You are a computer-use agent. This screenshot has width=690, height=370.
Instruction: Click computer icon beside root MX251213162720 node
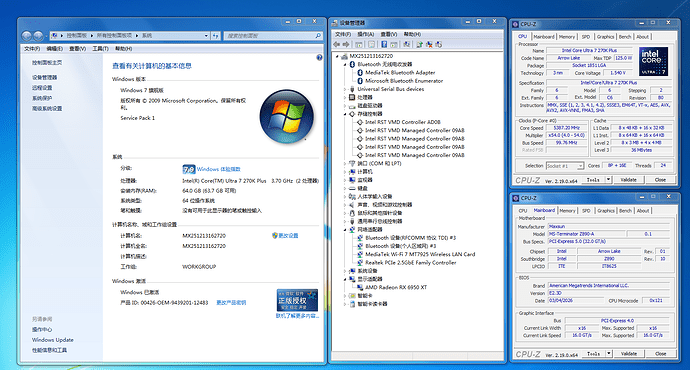point(345,56)
